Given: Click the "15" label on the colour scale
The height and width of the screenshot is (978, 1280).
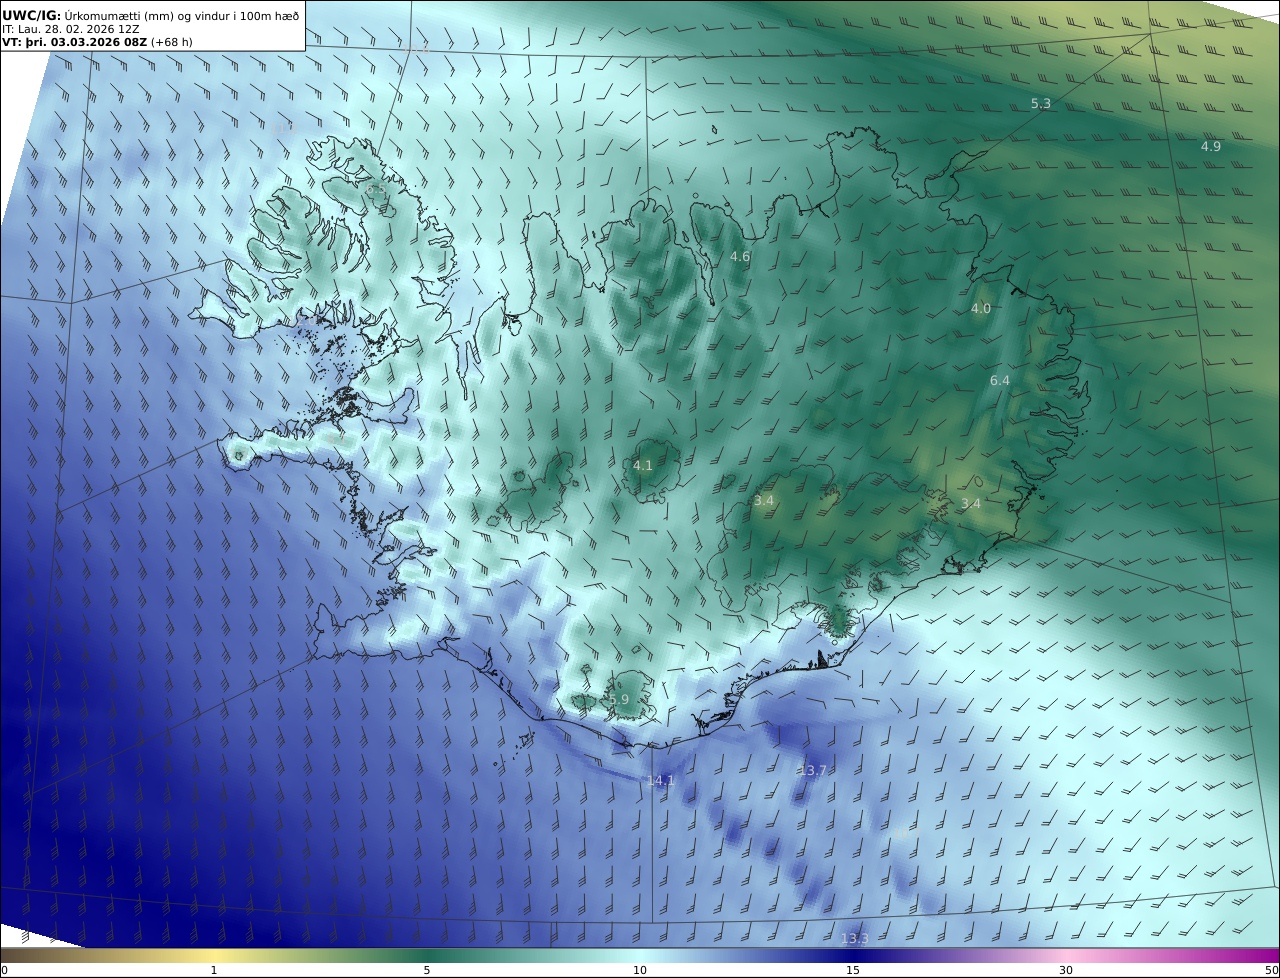Looking at the screenshot, I should point(853,971).
